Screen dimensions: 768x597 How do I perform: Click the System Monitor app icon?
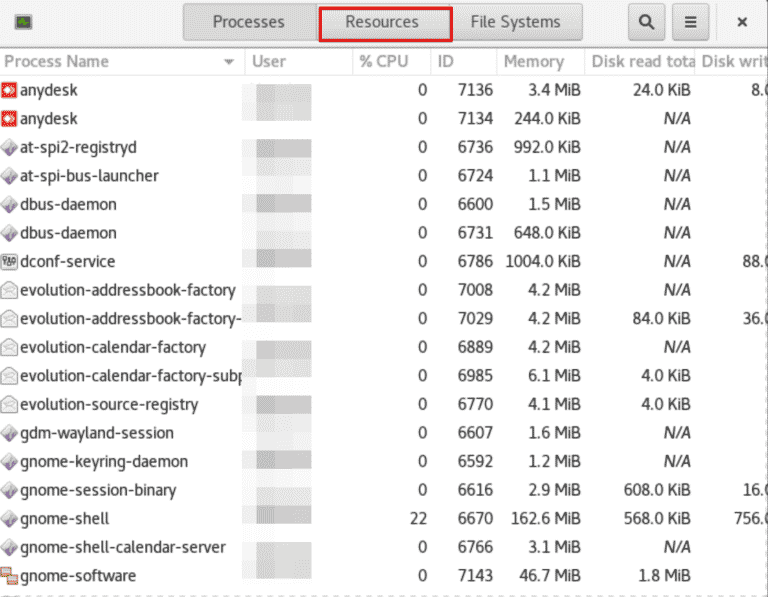pyautogui.click(x=23, y=22)
